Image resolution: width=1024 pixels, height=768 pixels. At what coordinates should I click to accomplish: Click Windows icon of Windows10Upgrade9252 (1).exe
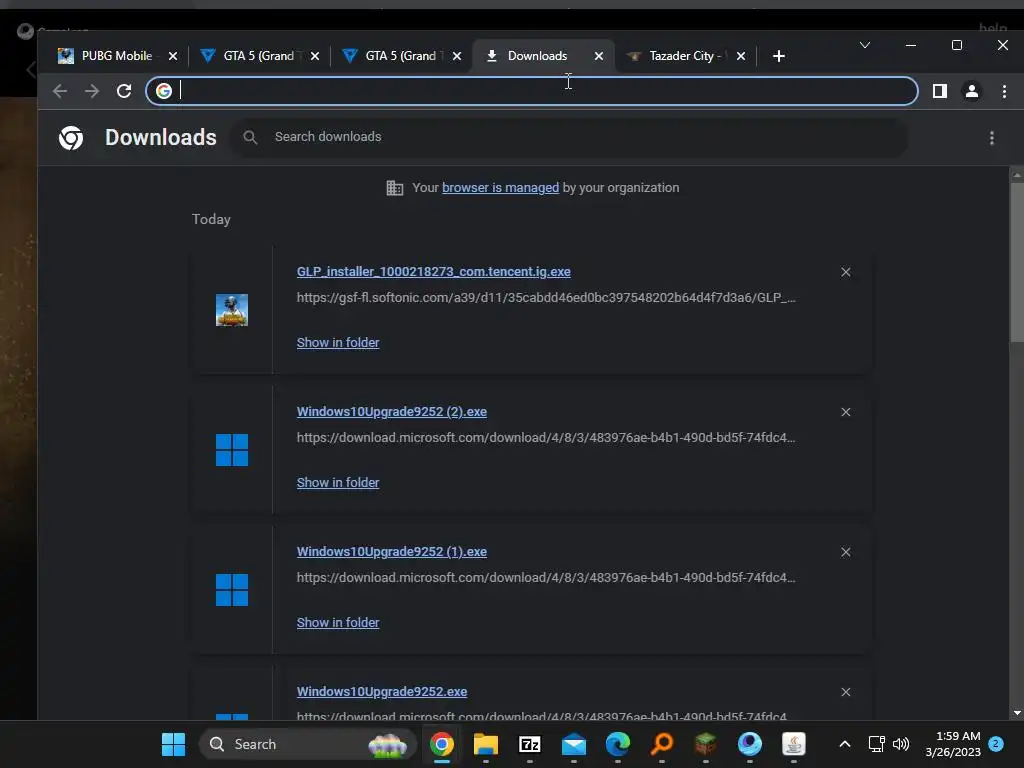[232, 590]
